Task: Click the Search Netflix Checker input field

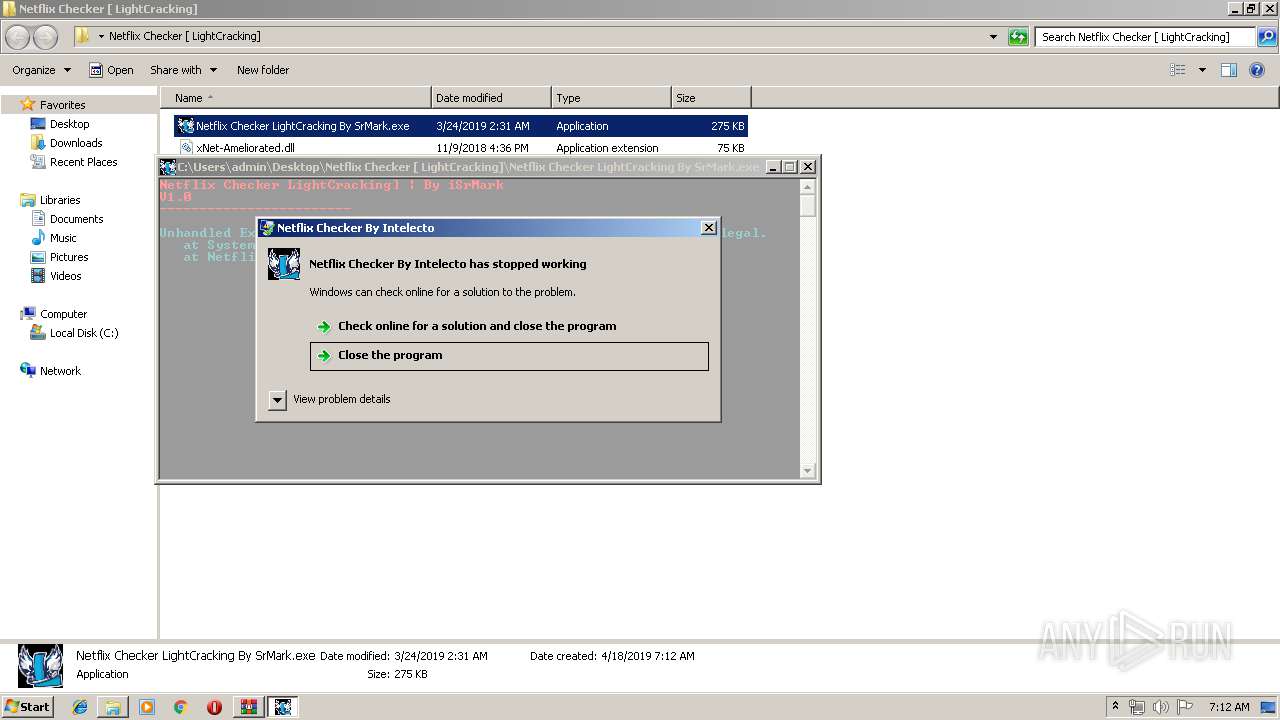Action: [x=1146, y=37]
